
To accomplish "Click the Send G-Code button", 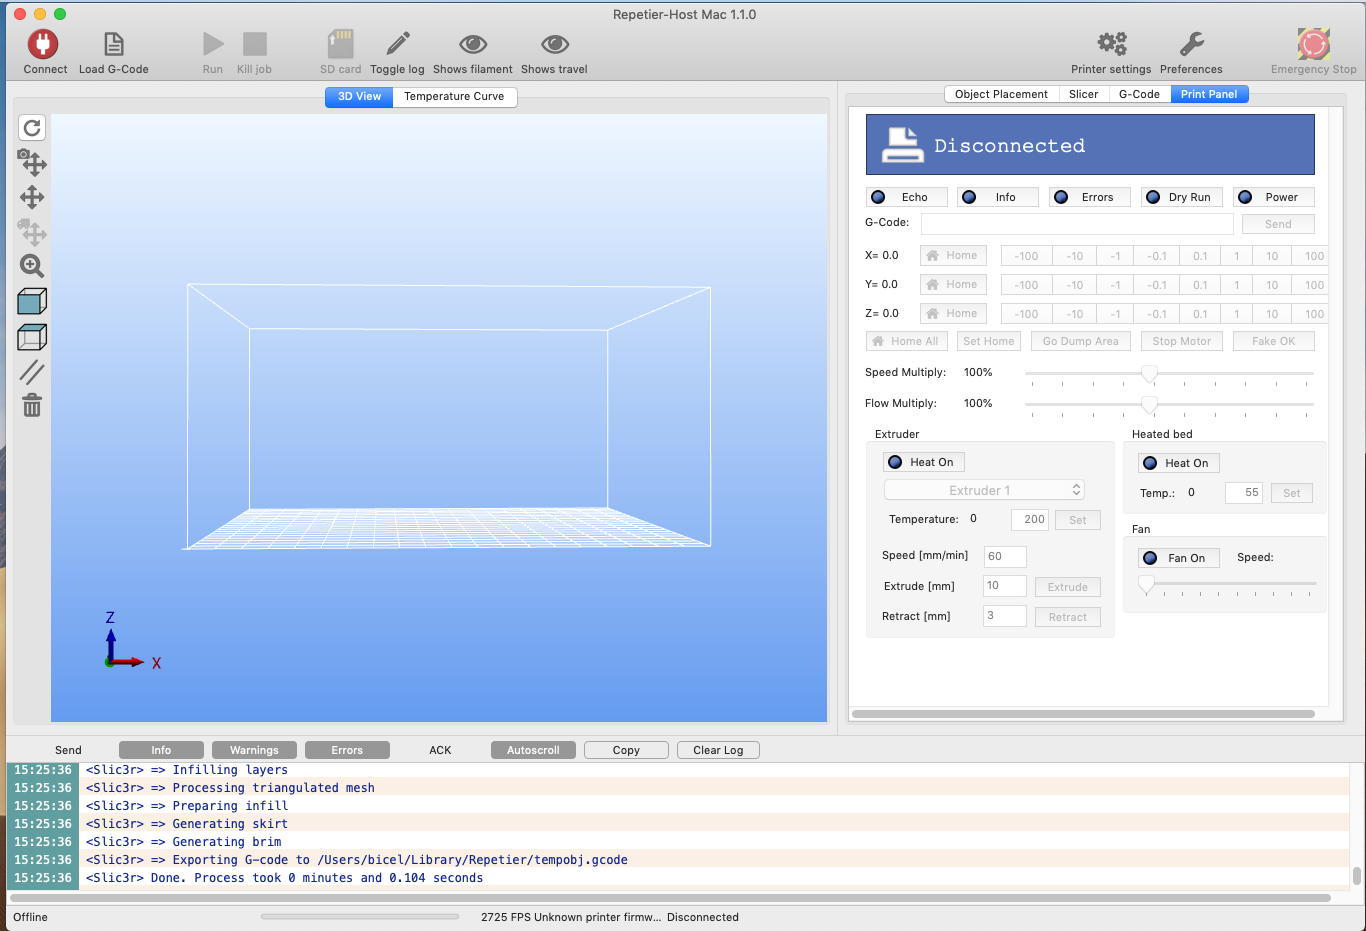I will coord(1278,224).
